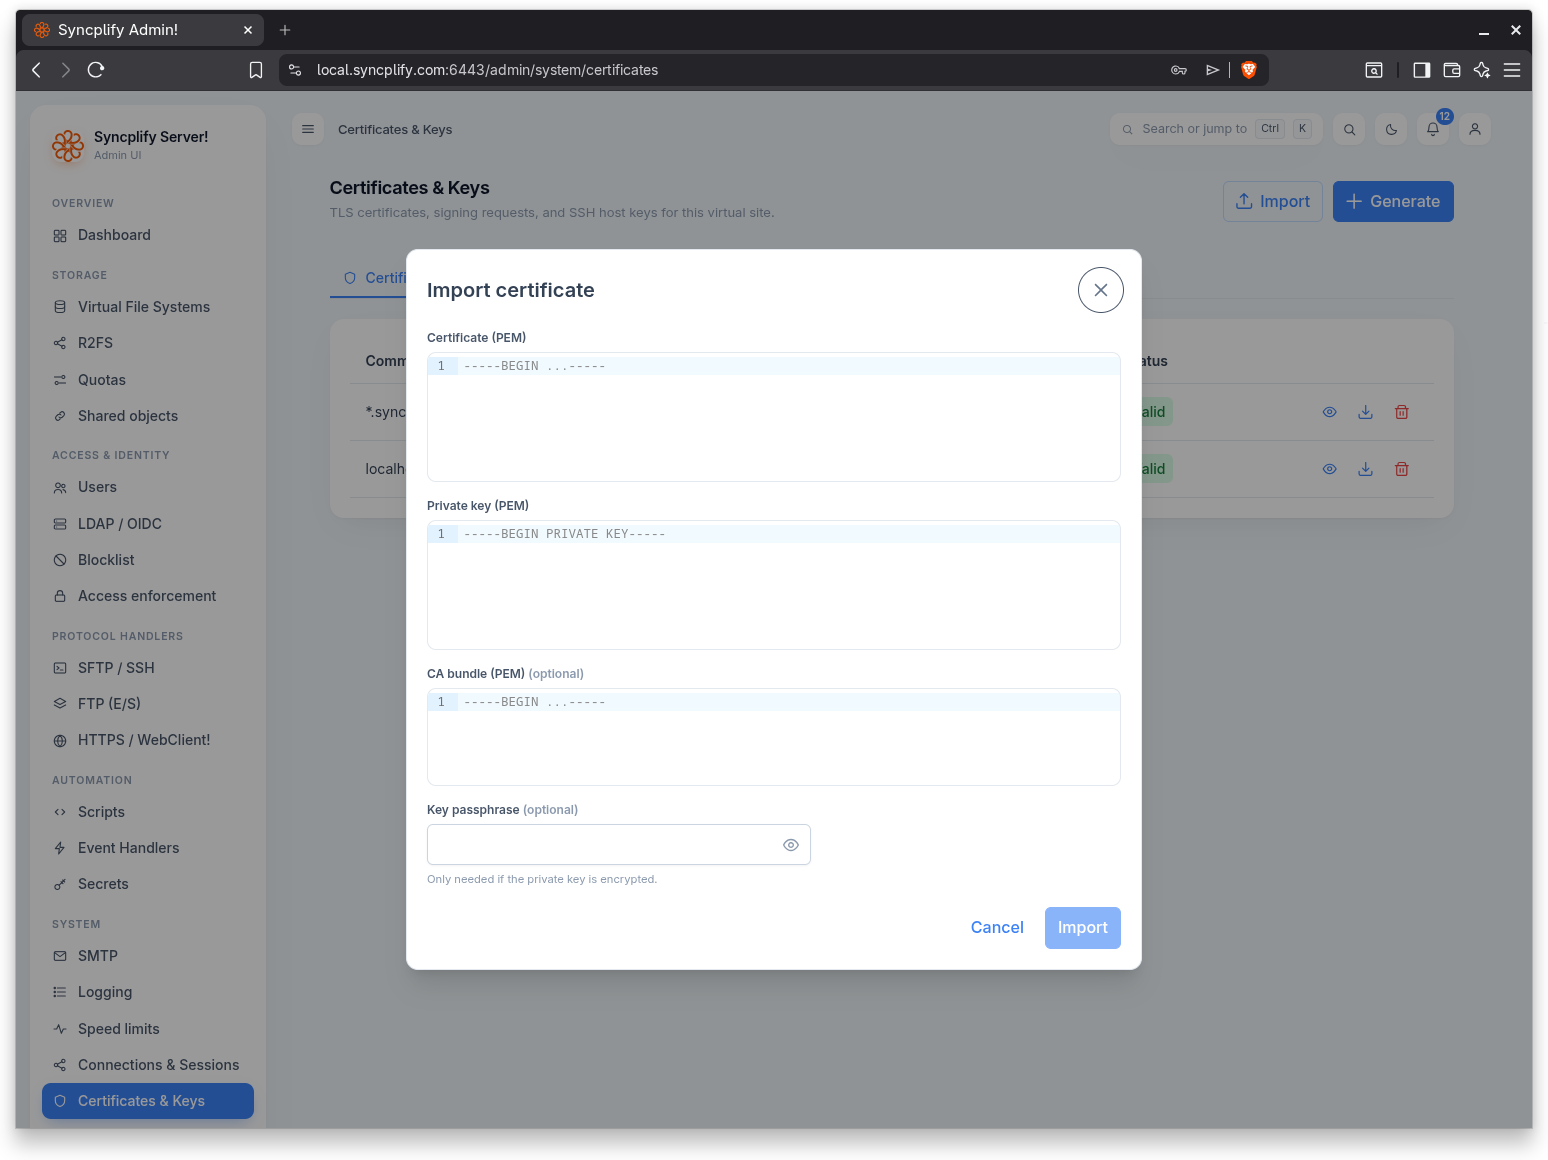Toggle the sidebar hamburger menu
The height and width of the screenshot is (1160, 1548).
point(308,129)
